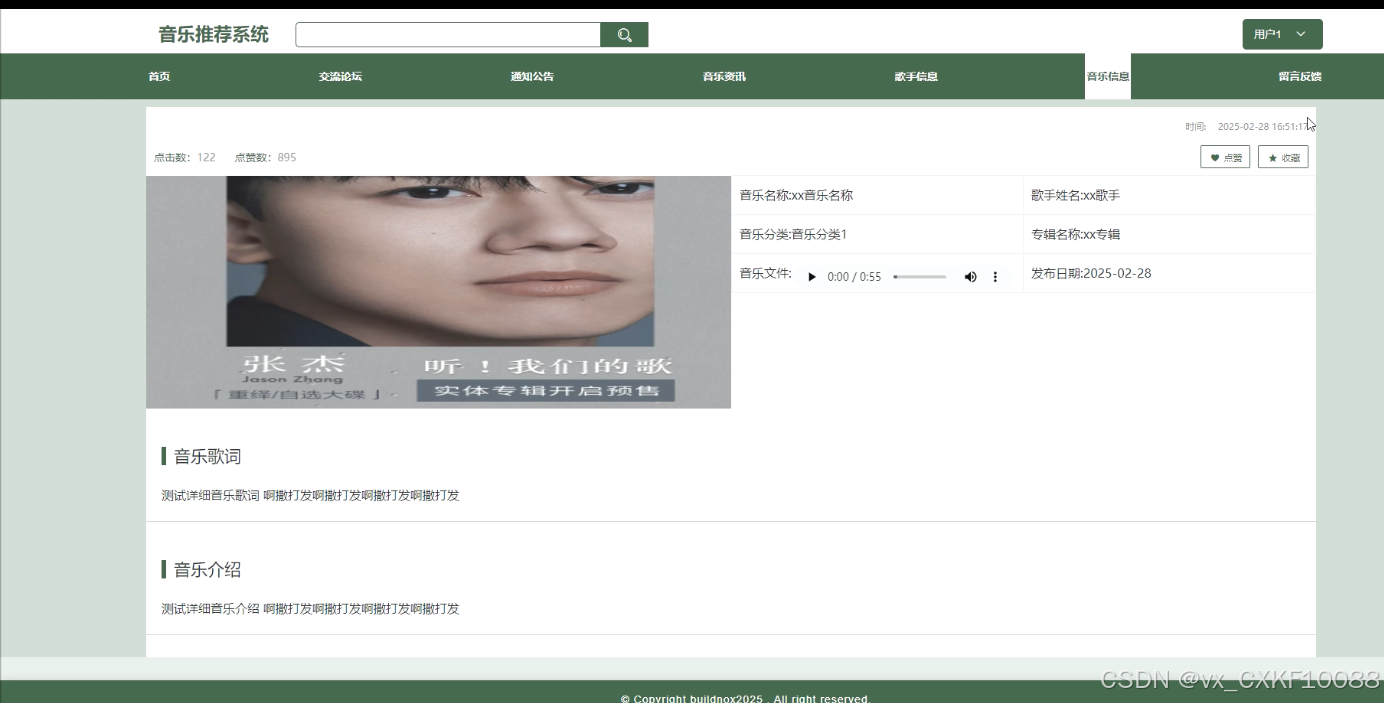Click the 歌手姓名:xx歌手 cell
This screenshot has width=1384, height=703.
[1169, 195]
